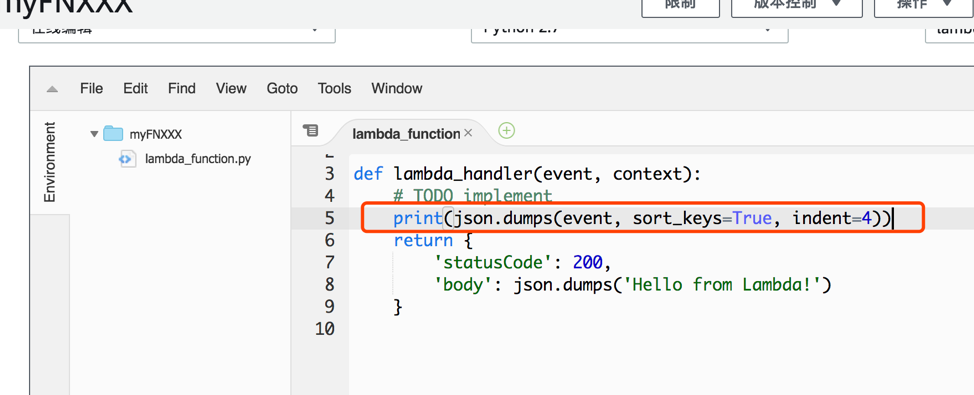974x395 pixels.
Task: Open the View menu
Action: (231, 88)
